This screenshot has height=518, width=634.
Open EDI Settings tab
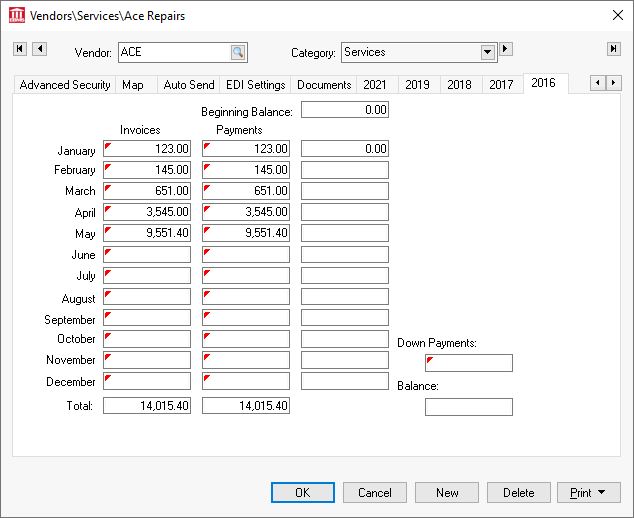point(255,85)
